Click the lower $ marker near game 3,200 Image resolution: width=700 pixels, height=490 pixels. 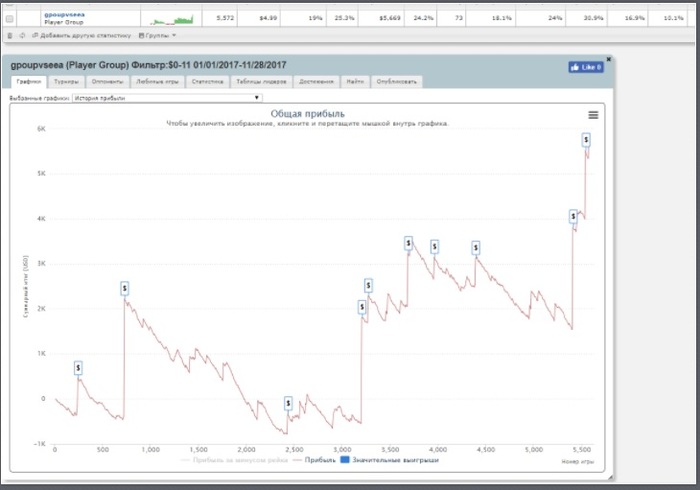click(362, 307)
